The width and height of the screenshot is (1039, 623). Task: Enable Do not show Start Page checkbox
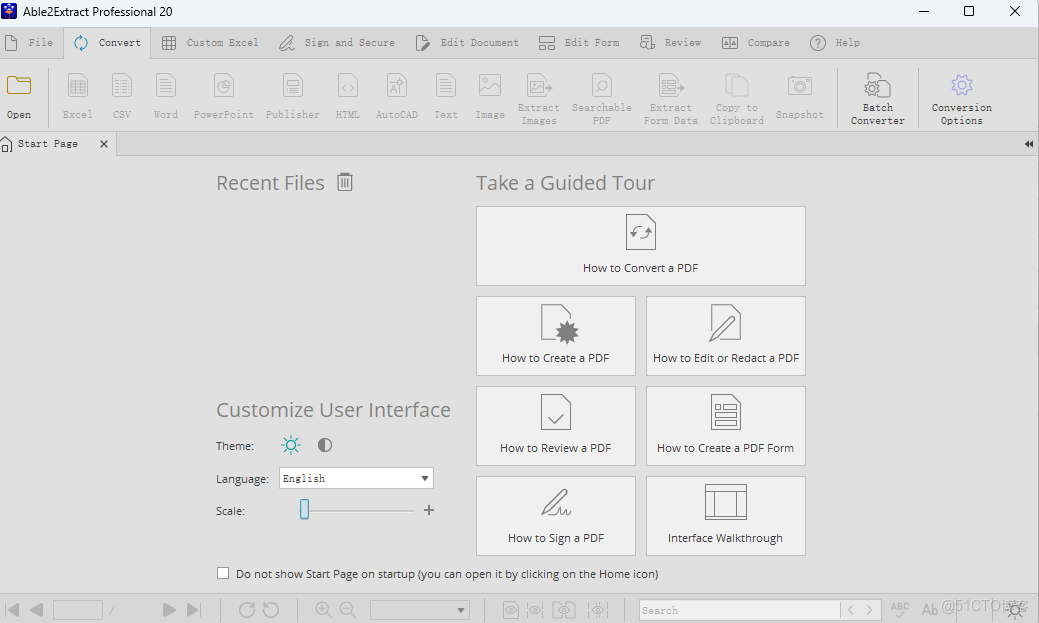click(223, 573)
